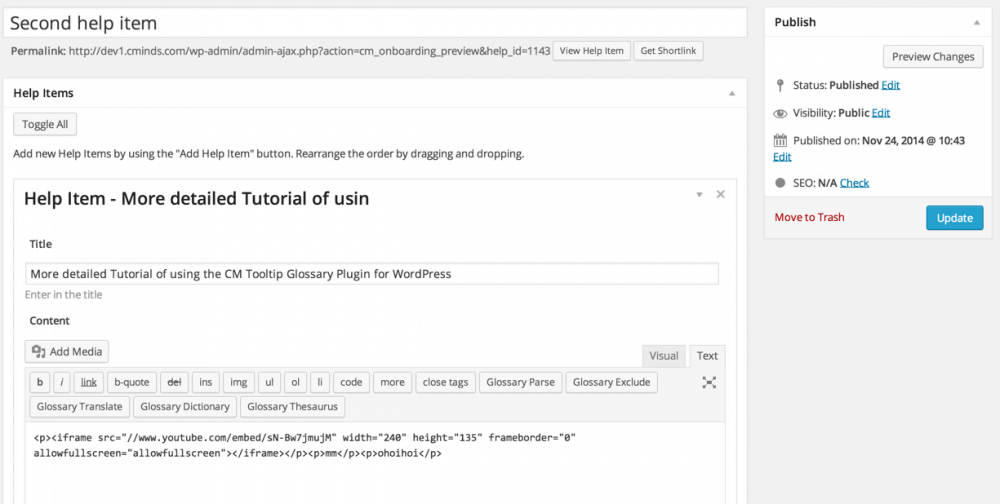Insert bold tag with b button
Screen dimensions: 1000x504
click(x=40, y=382)
